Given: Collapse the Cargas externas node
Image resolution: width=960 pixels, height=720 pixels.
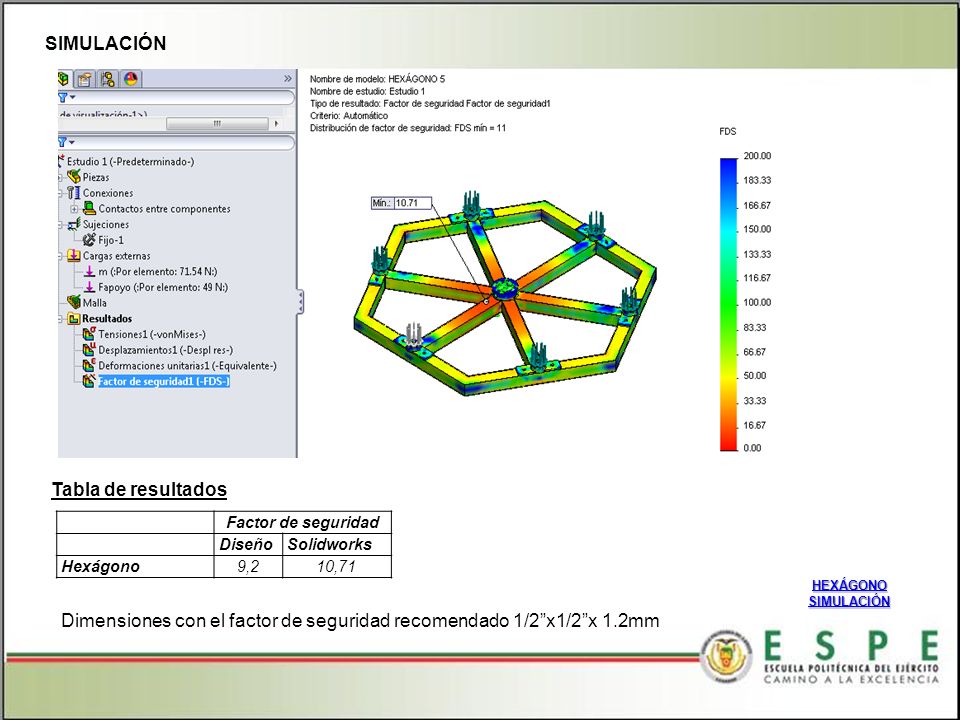Looking at the screenshot, I should (61, 256).
